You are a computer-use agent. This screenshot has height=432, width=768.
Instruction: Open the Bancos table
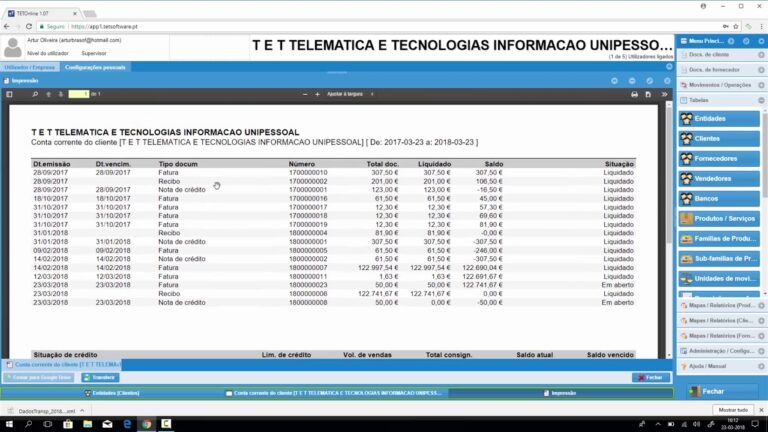pos(719,198)
